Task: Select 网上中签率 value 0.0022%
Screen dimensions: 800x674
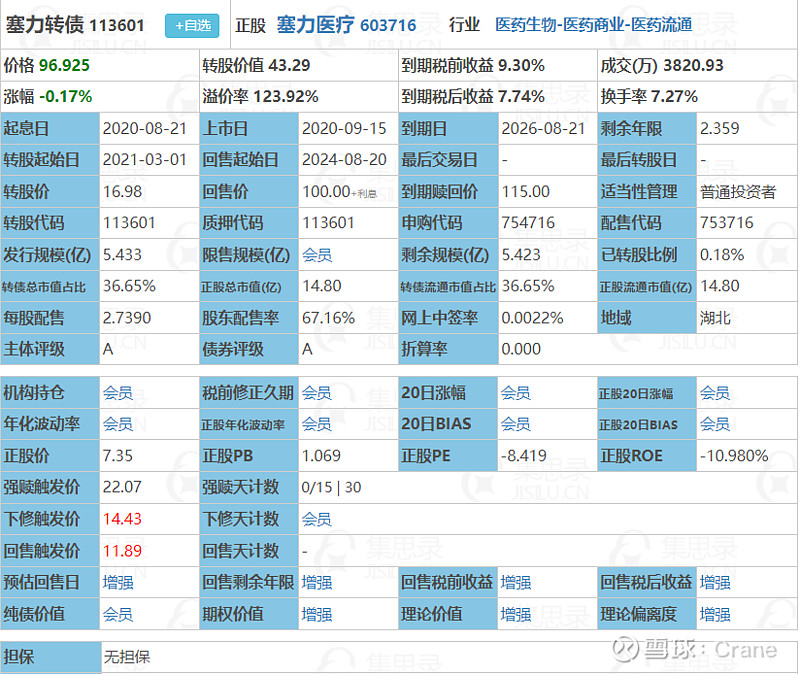Action: tap(533, 318)
